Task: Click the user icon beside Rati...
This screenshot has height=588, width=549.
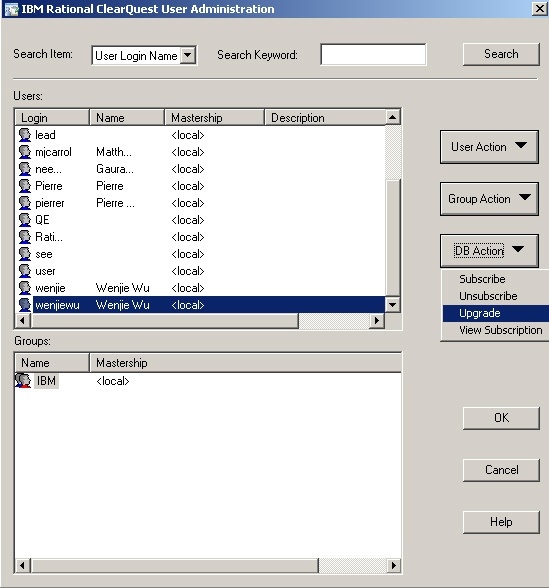Action: 25,237
